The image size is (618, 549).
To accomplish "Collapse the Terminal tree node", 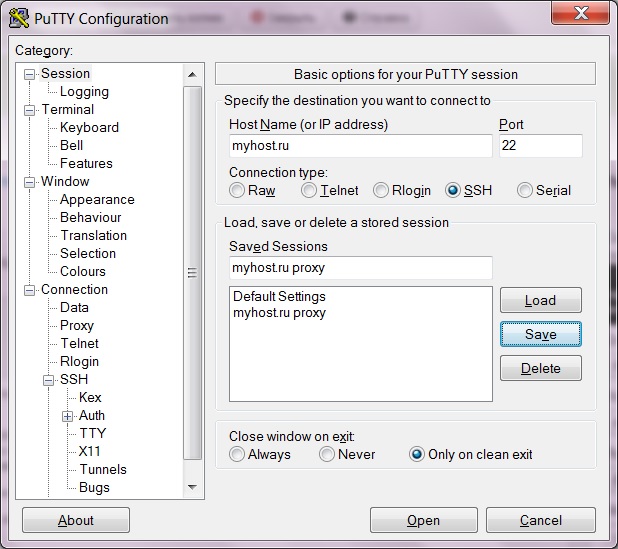I will tap(29, 110).
